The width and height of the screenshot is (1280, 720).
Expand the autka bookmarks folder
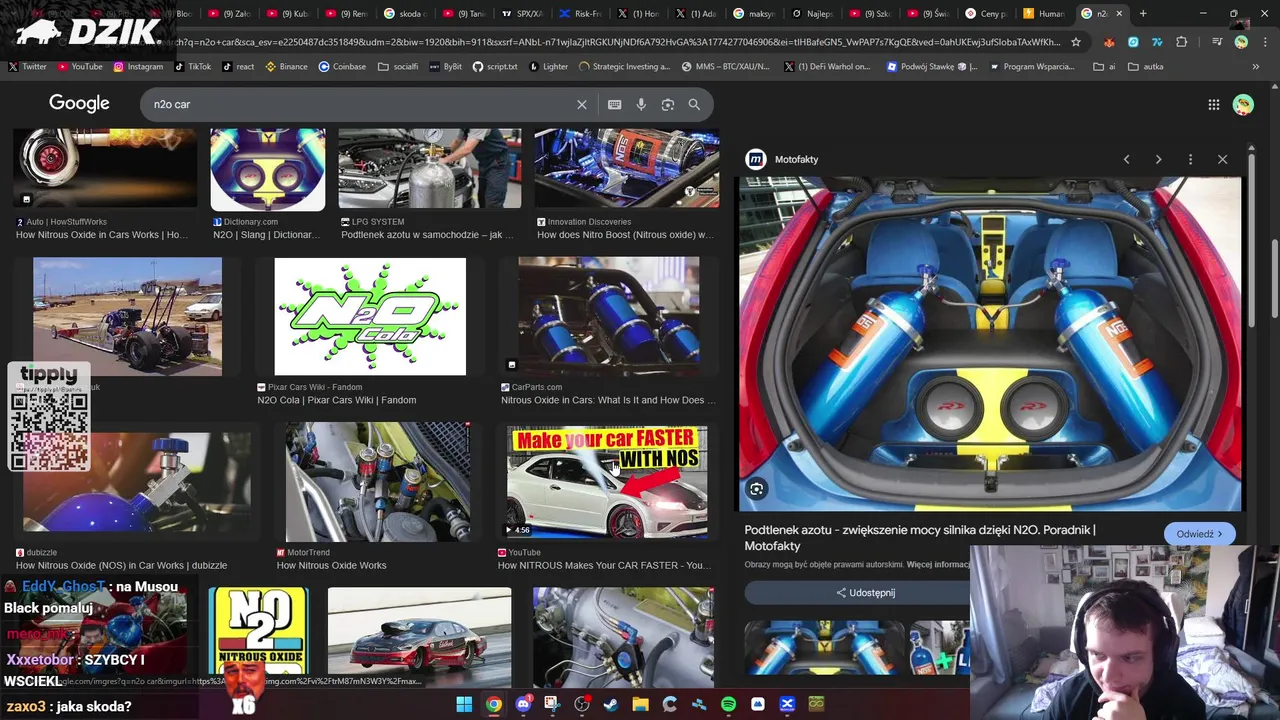pos(1146,67)
